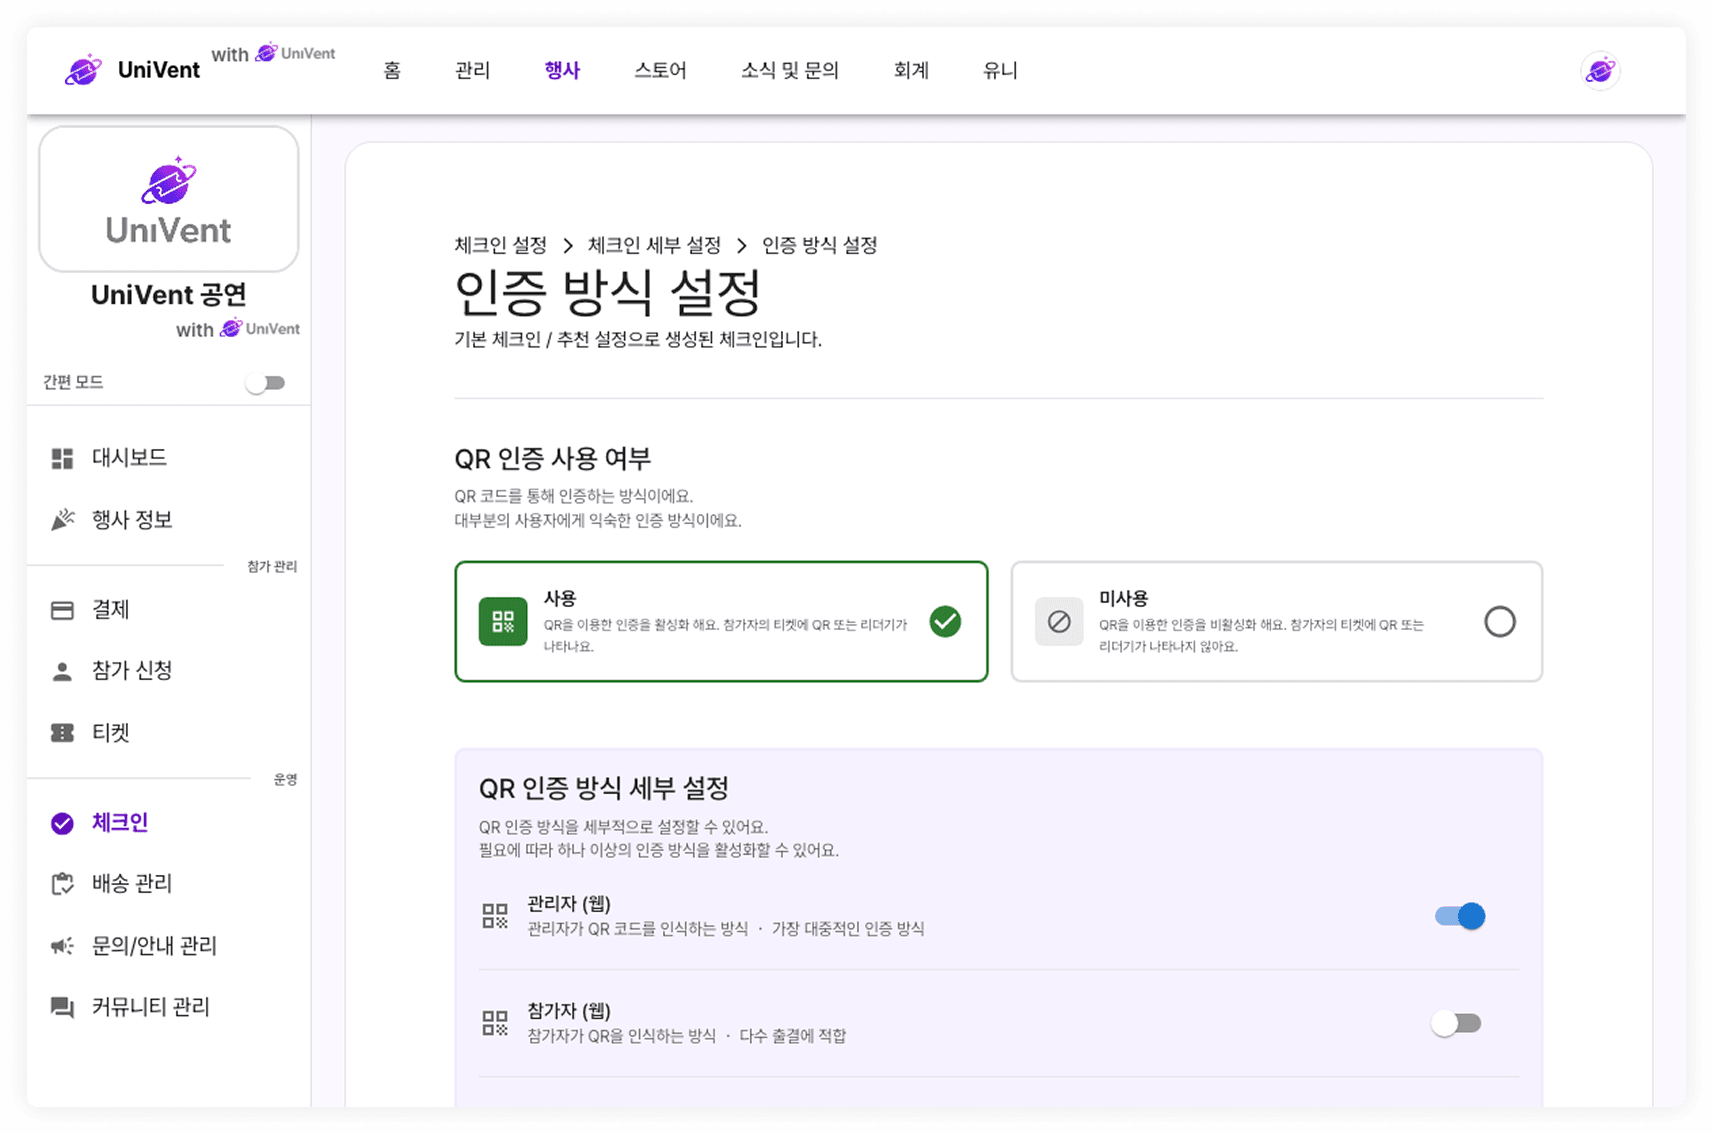This screenshot has height=1134, width=1713.
Task: Click the 행사 정보 party icon
Action: pyautogui.click(x=62, y=520)
